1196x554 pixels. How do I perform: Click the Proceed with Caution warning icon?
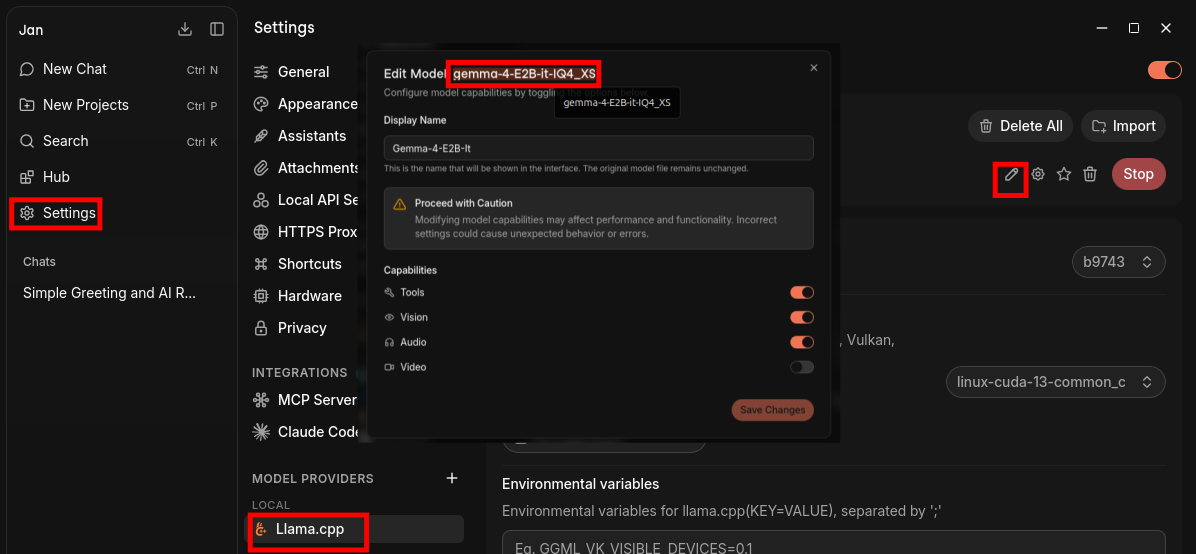click(x=400, y=205)
